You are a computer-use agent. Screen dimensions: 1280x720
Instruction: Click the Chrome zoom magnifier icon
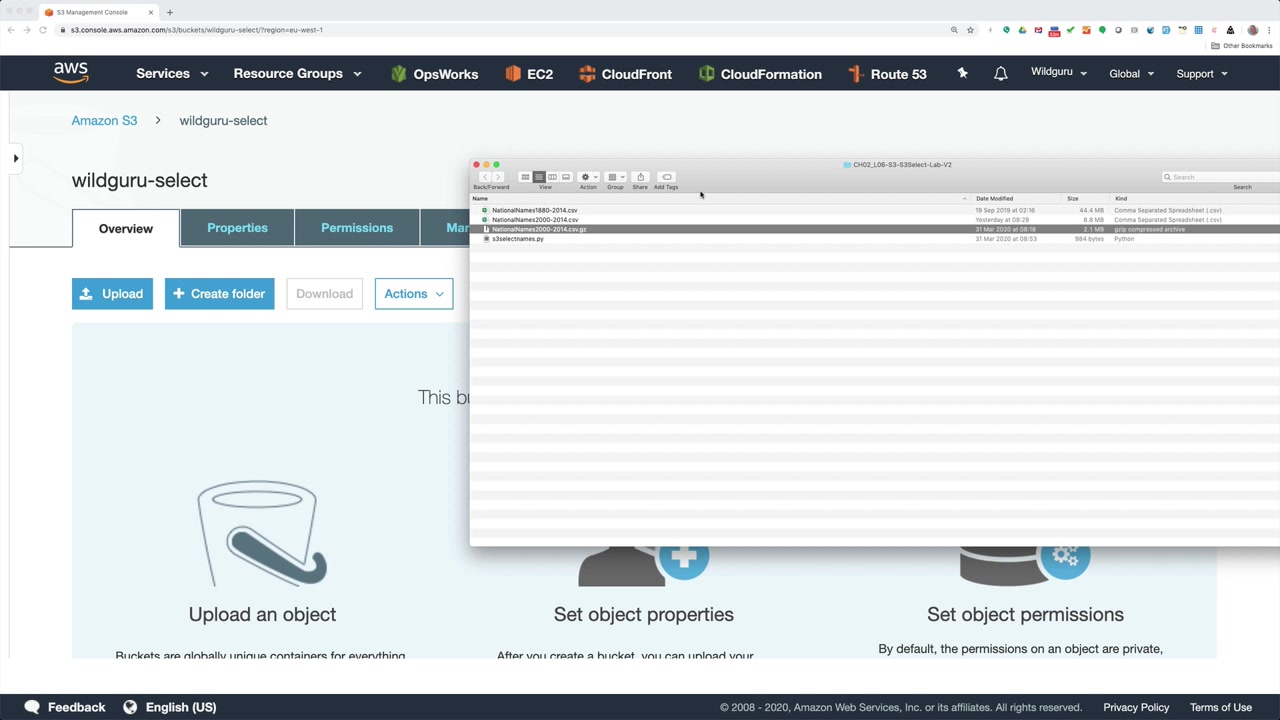tap(954, 30)
